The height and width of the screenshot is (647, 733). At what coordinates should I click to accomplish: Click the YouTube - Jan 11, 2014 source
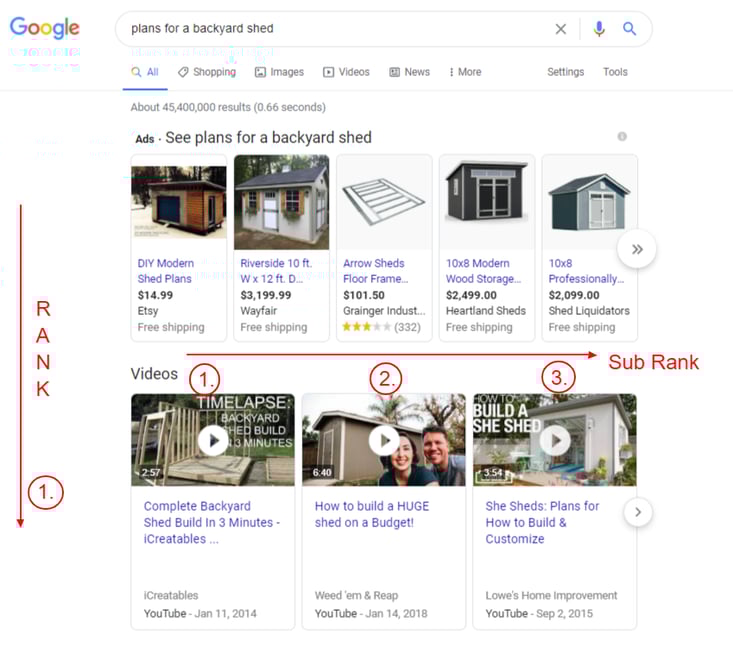(200, 613)
